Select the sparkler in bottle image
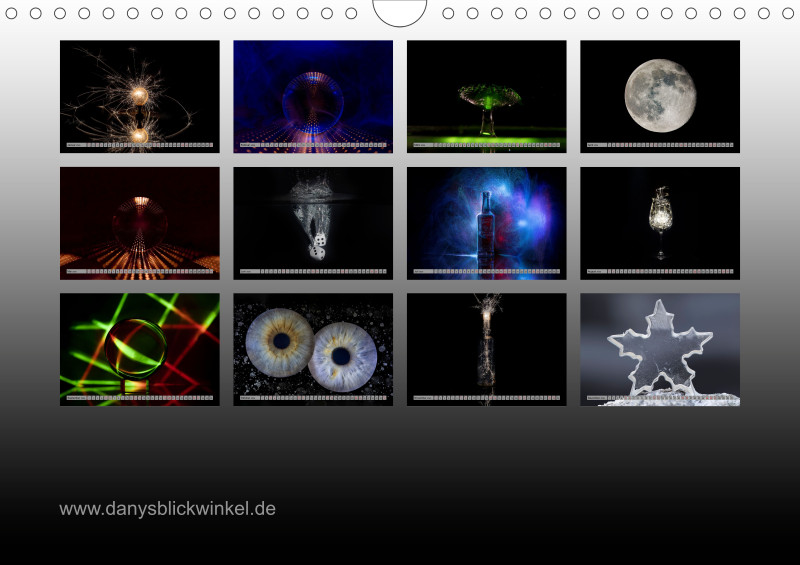Viewport: 800px width, 565px height. [x=486, y=345]
